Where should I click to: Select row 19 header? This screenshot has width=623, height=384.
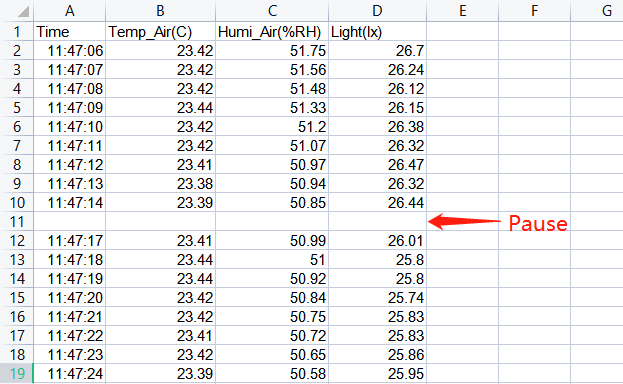[17, 374]
